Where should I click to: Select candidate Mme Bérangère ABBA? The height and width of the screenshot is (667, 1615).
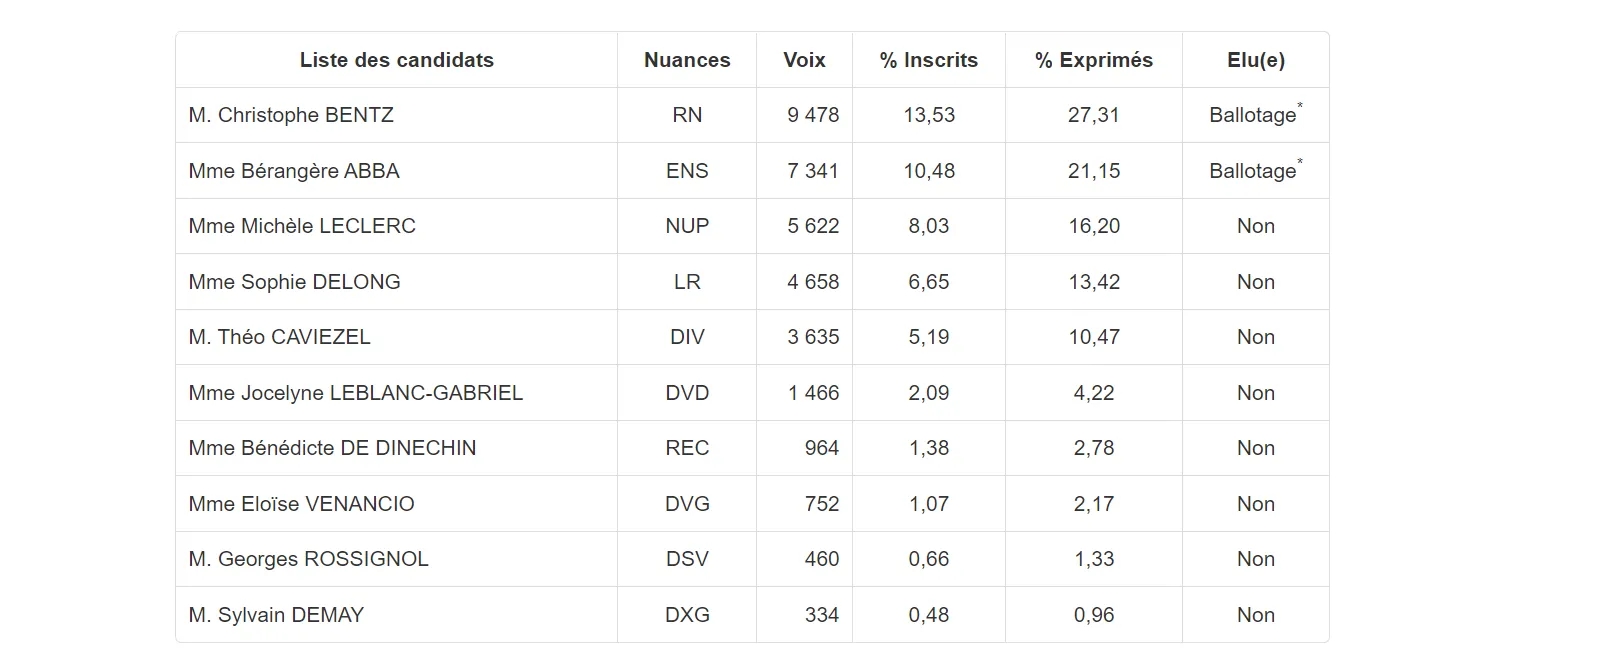294,171
